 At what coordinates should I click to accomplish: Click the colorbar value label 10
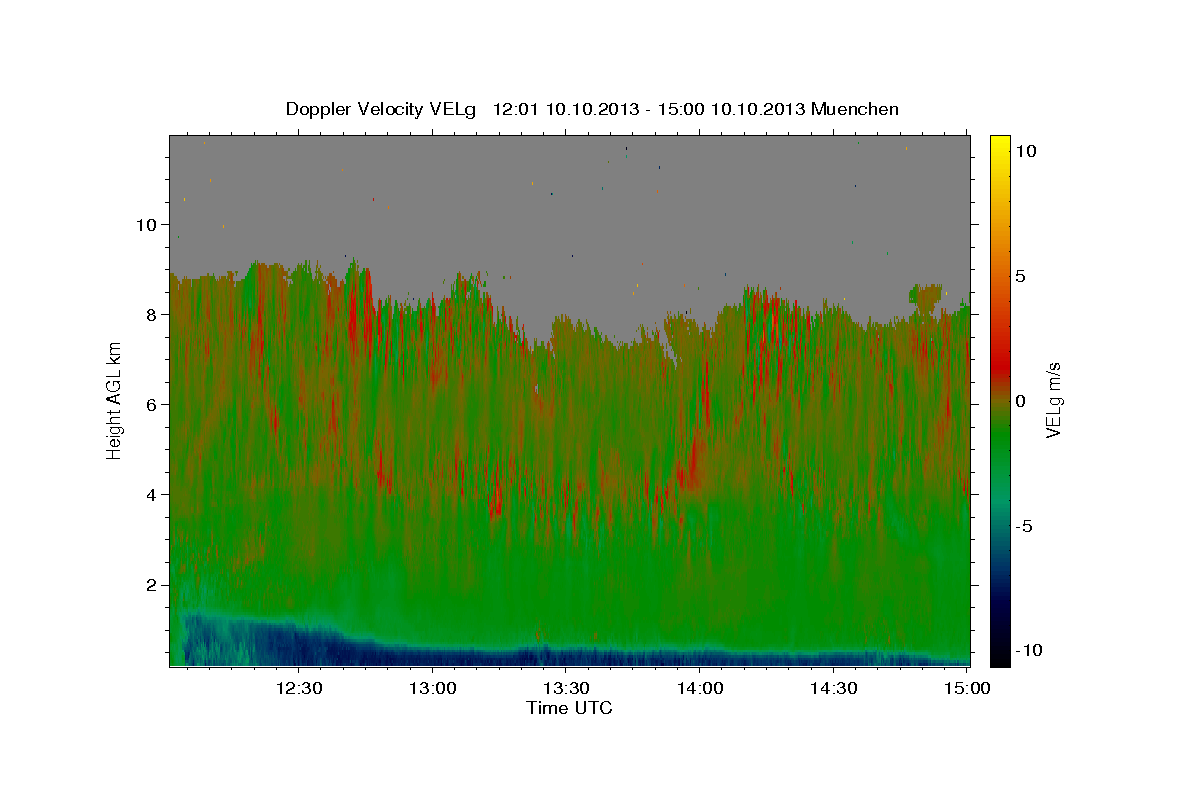click(1025, 151)
